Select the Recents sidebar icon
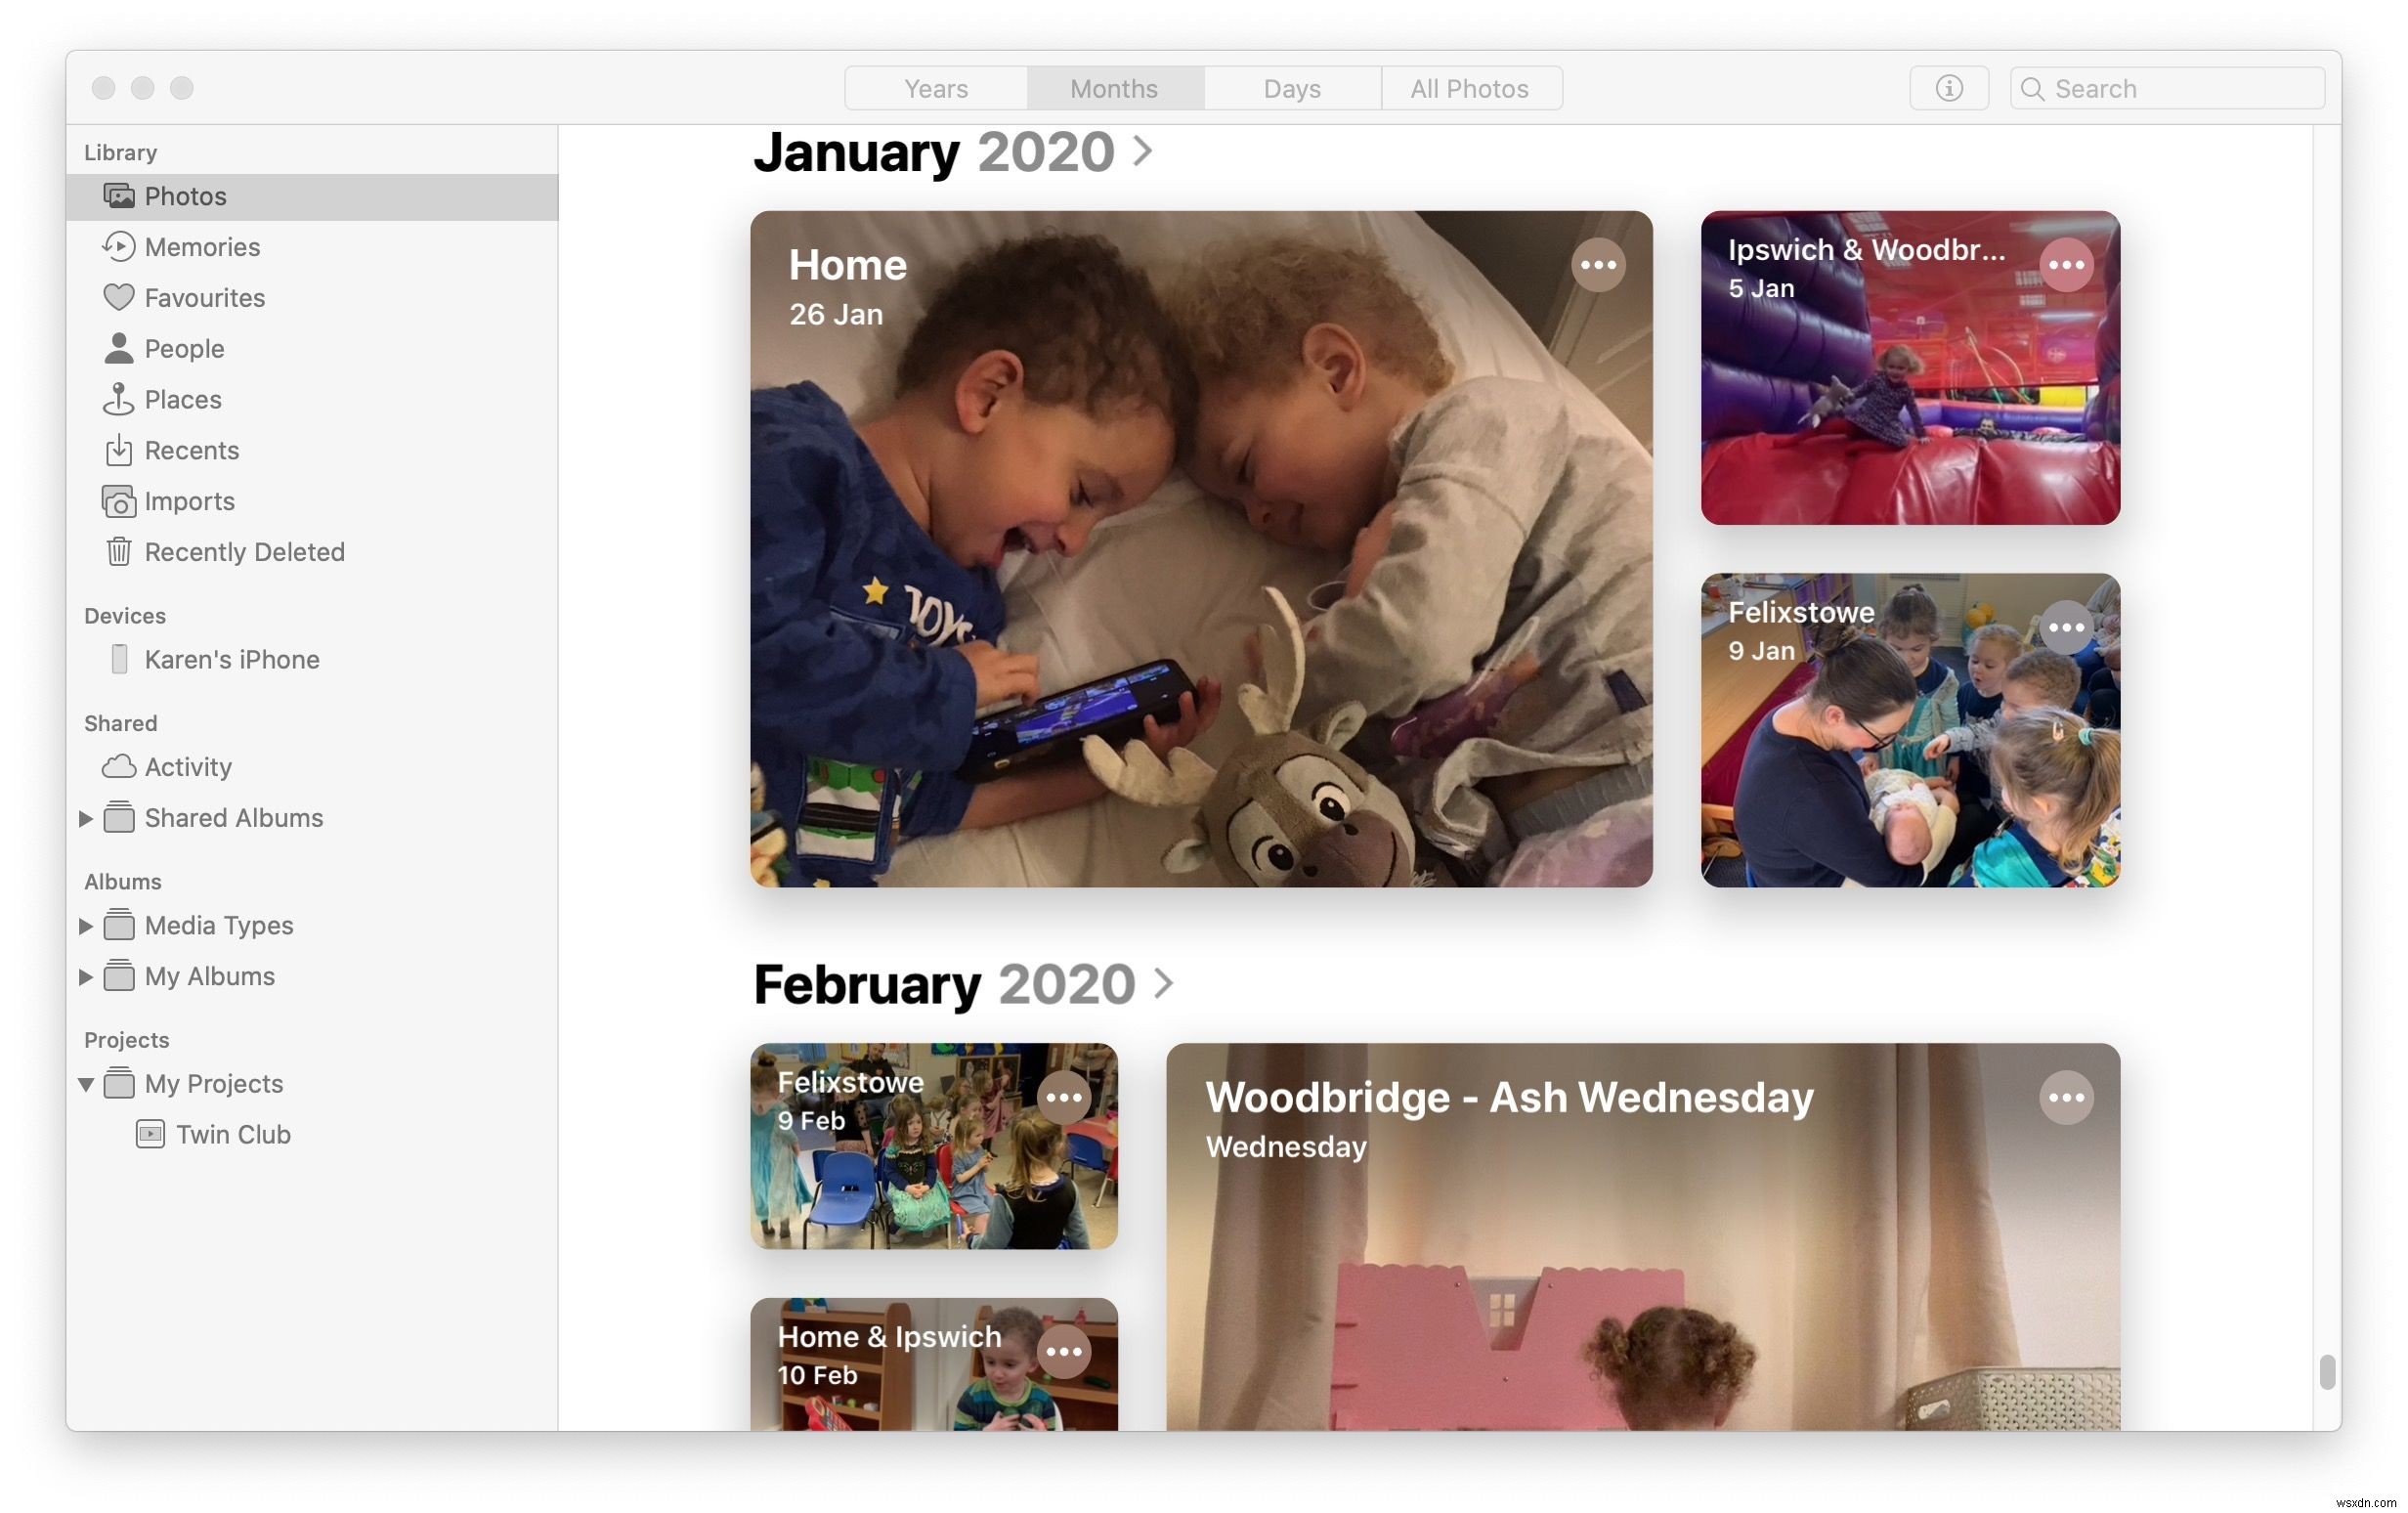Image resolution: width=2408 pixels, height=1513 pixels. click(x=116, y=450)
